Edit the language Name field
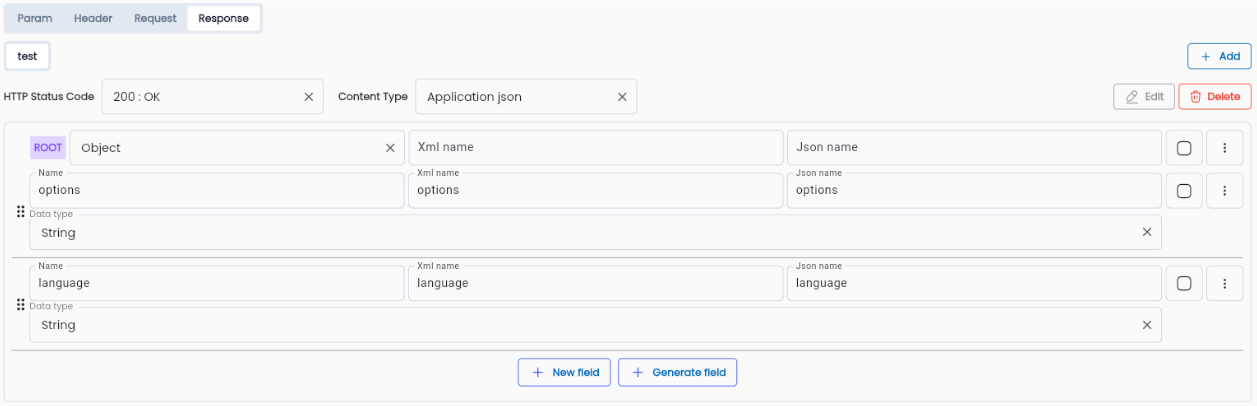 click(x=217, y=283)
